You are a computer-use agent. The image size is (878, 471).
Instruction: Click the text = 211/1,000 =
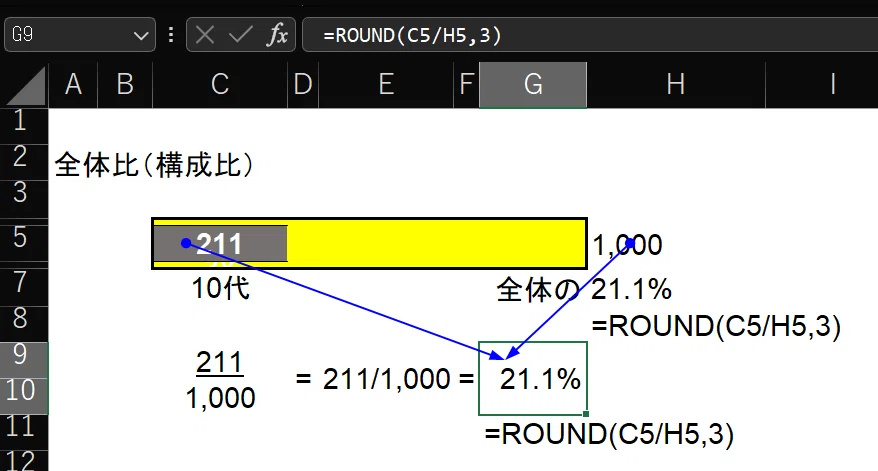[x=385, y=379]
